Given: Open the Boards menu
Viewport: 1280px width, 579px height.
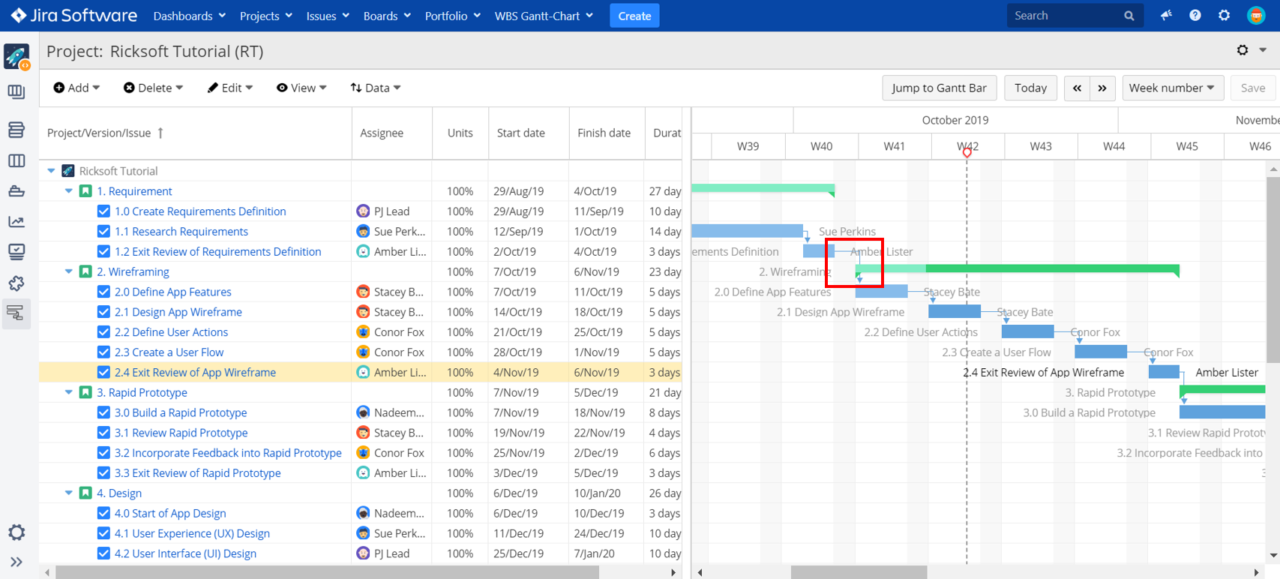Looking at the screenshot, I should pyautogui.click(x=386, y=16).
